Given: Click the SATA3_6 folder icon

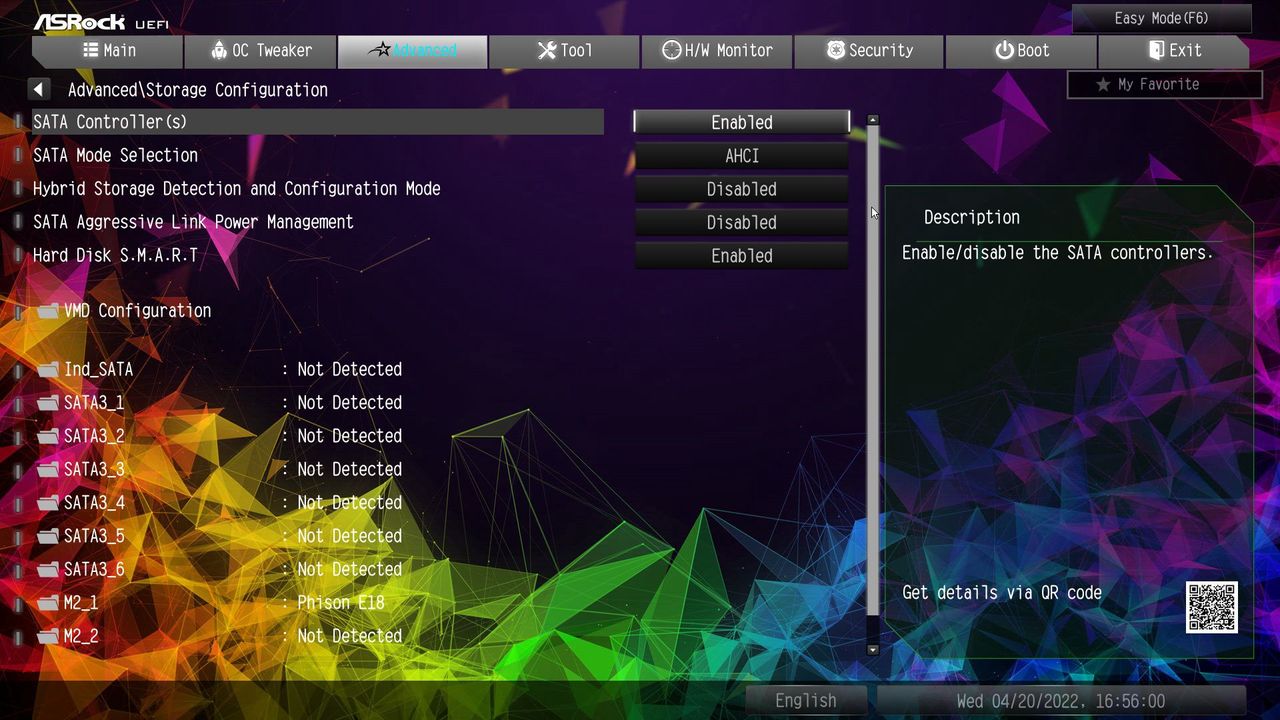Looking at the screenshot, I should (49, 569).
